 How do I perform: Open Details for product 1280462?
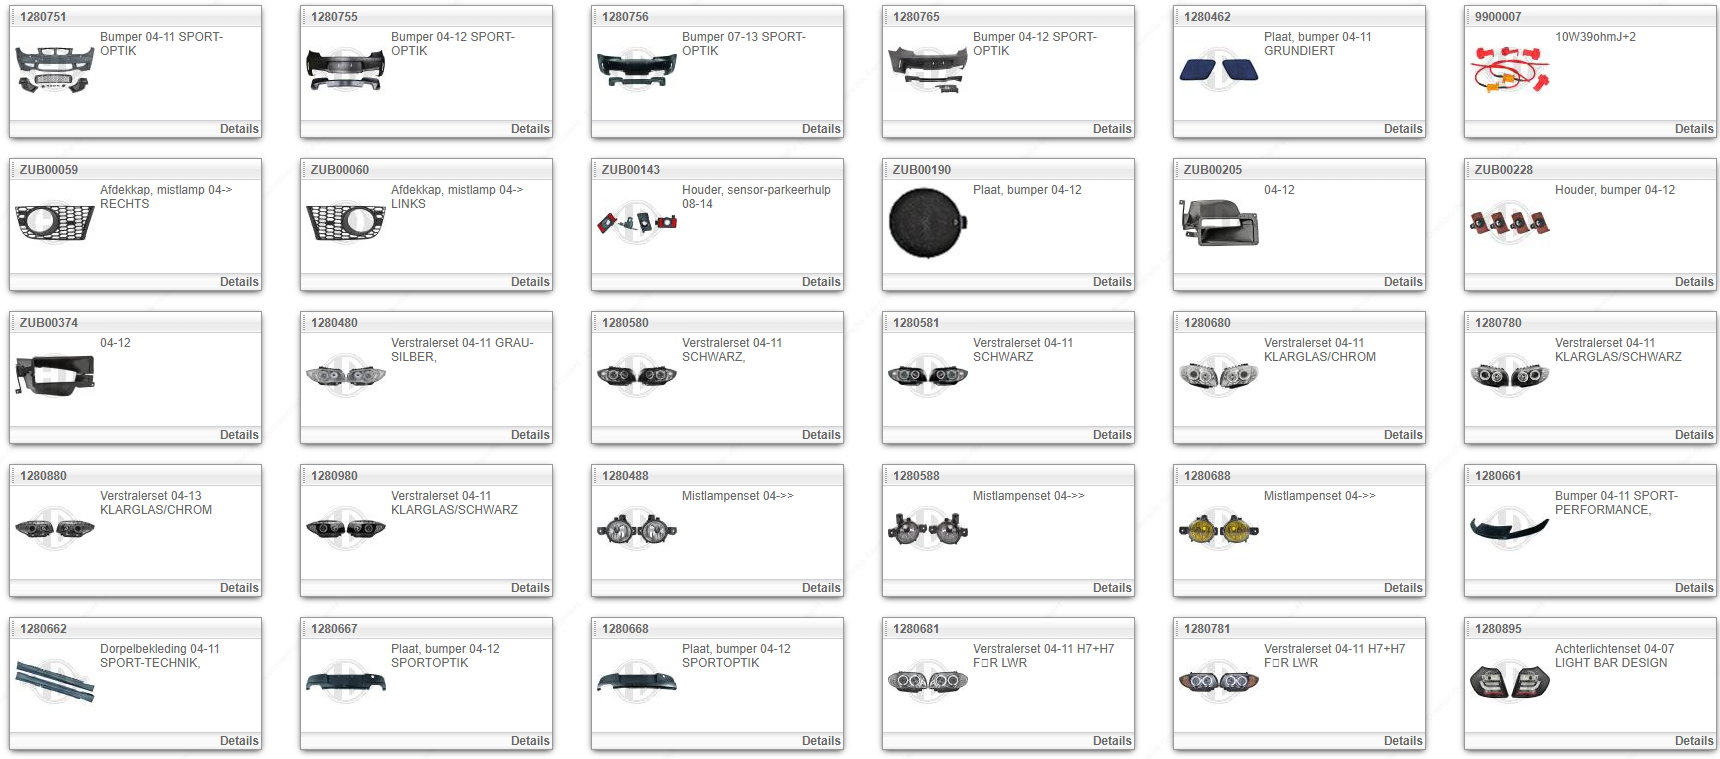1403,129
